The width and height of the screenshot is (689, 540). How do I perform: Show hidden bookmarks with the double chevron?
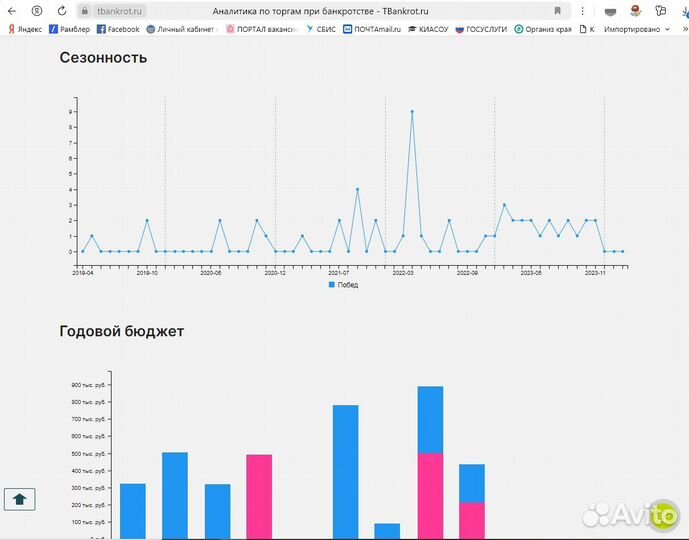coord(684,29)
